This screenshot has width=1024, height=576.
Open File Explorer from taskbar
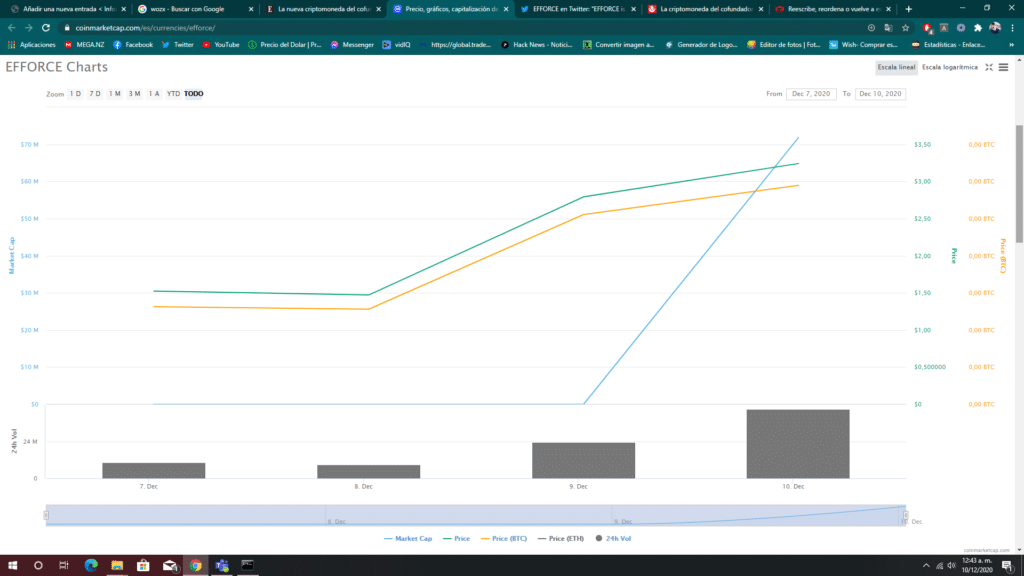point(117,566)
